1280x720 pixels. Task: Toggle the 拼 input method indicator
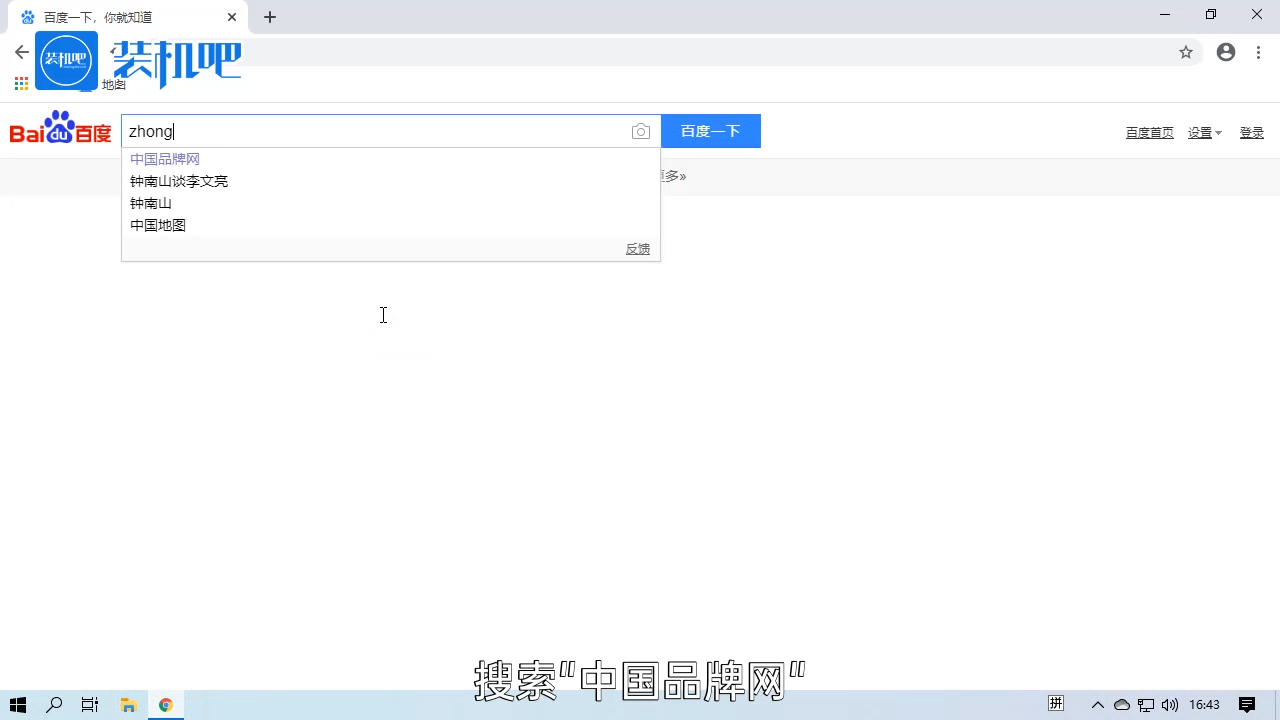click(1056, 704)
